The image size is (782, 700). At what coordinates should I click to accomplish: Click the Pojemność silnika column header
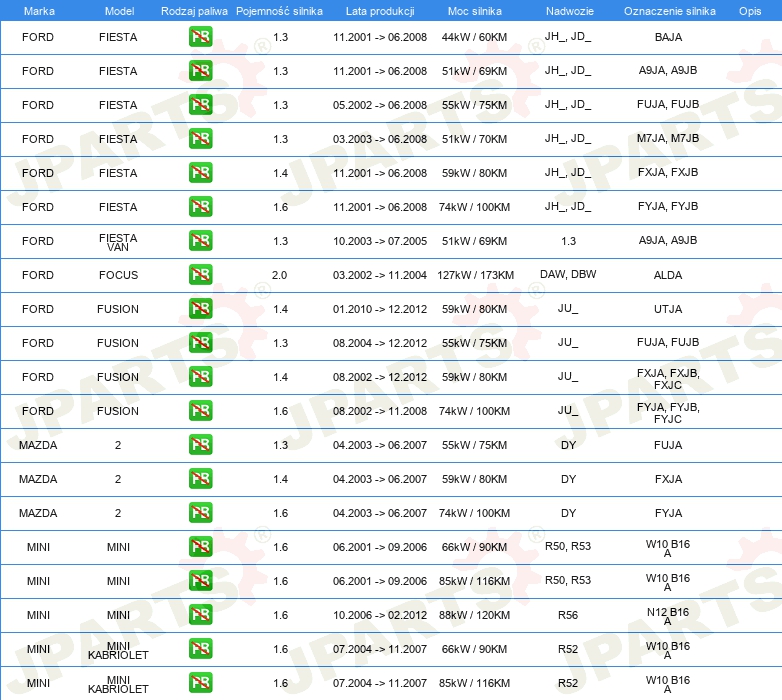(x=279, y=11)
